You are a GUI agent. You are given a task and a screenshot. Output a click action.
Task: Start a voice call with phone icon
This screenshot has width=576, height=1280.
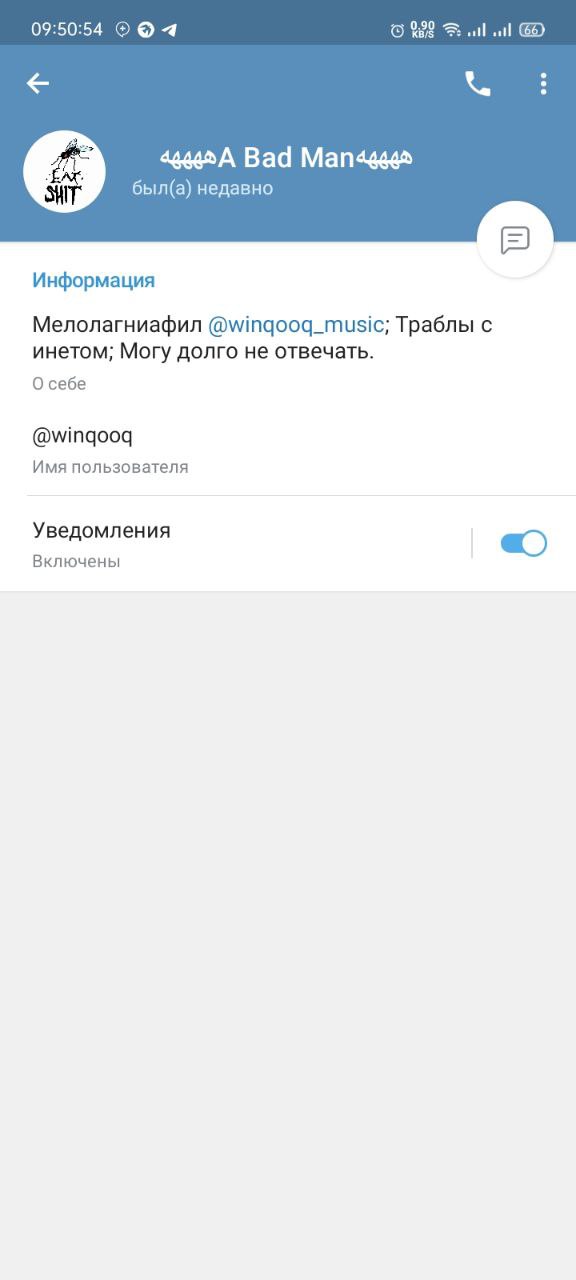[478, 84]
